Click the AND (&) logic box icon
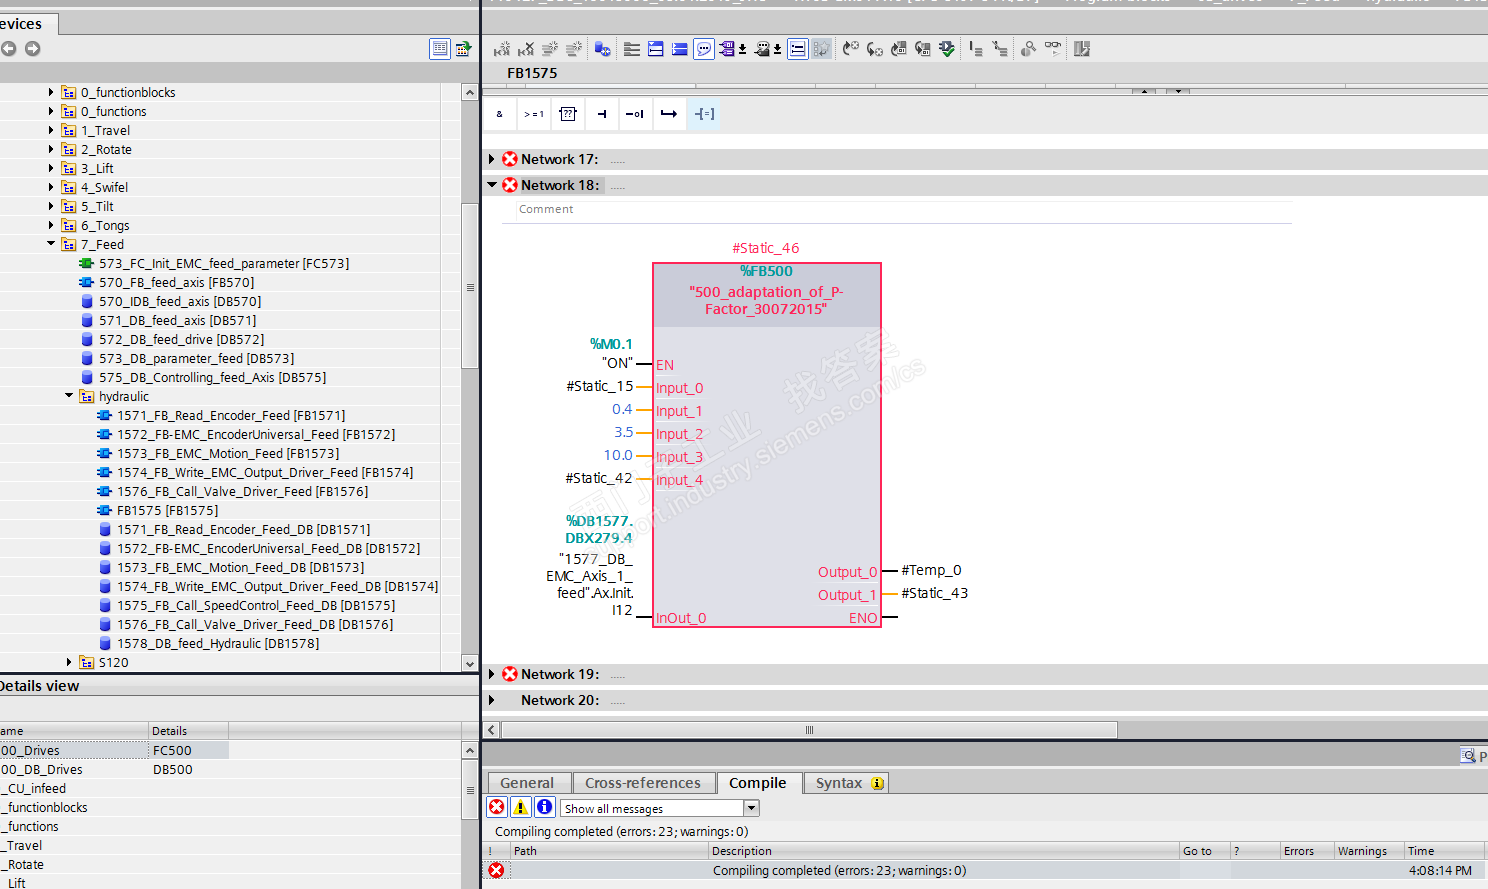 click(x=500, y=114)
